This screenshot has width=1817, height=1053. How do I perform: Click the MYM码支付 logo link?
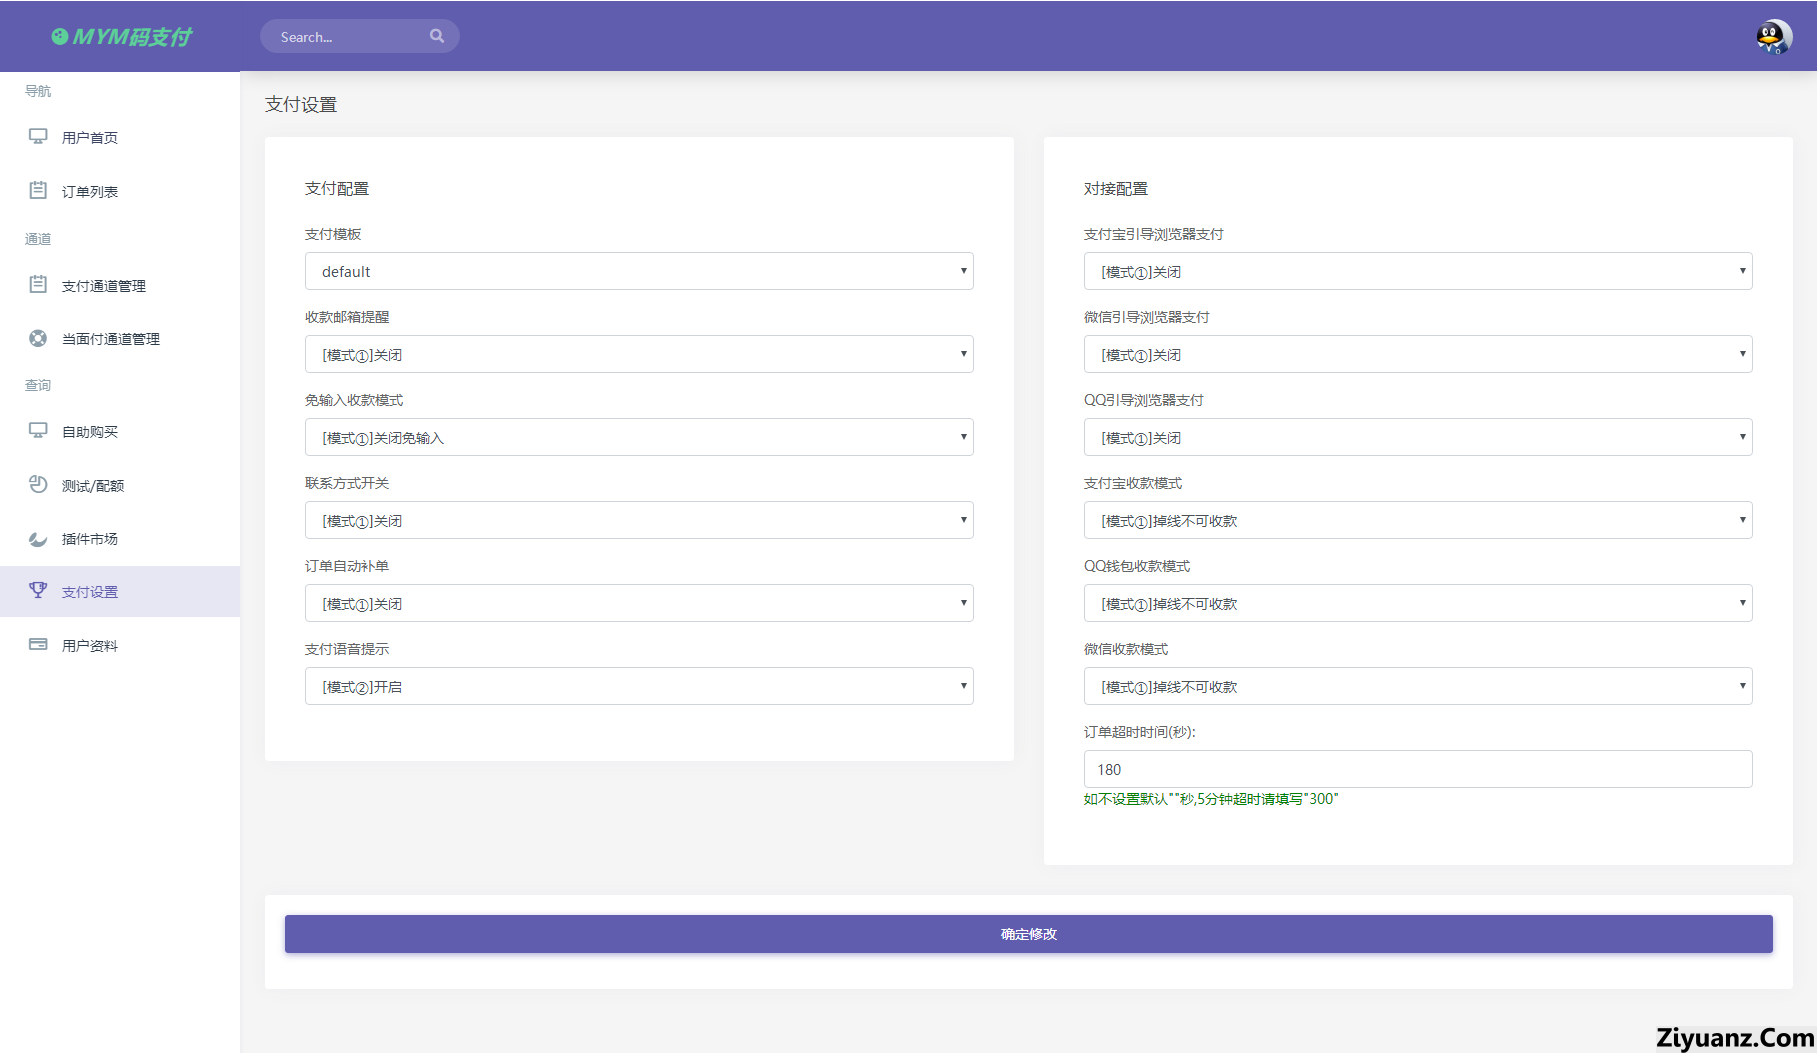coord(121,37)
